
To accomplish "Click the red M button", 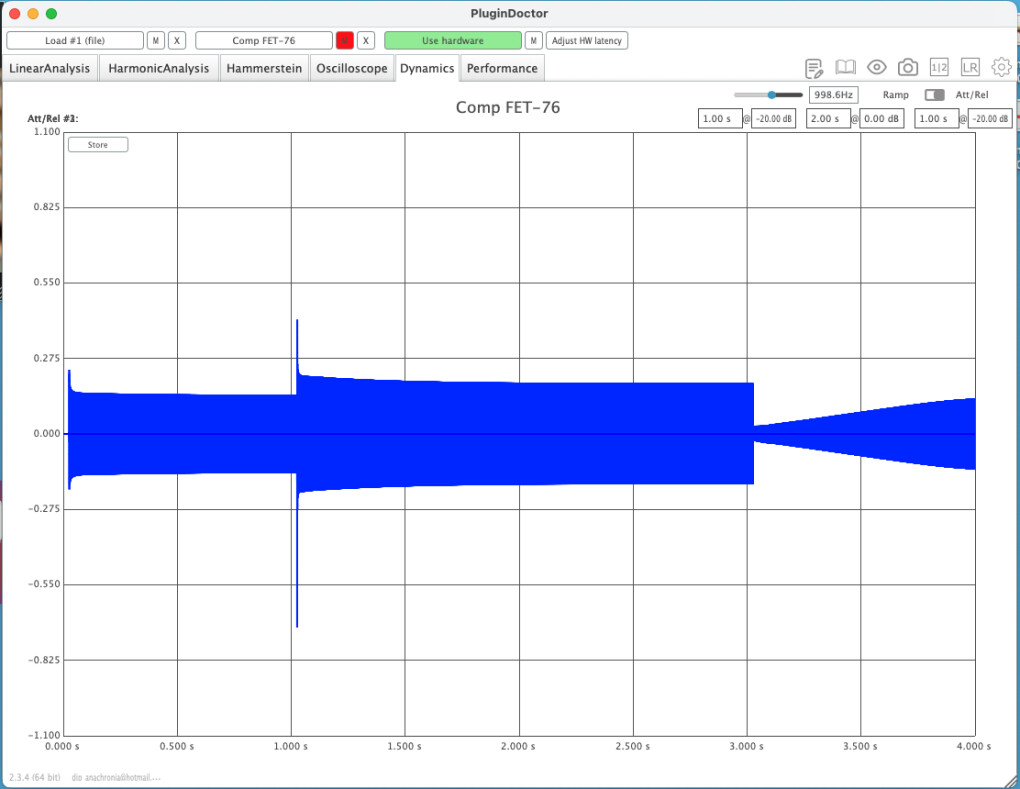I will tap(345, 40).
